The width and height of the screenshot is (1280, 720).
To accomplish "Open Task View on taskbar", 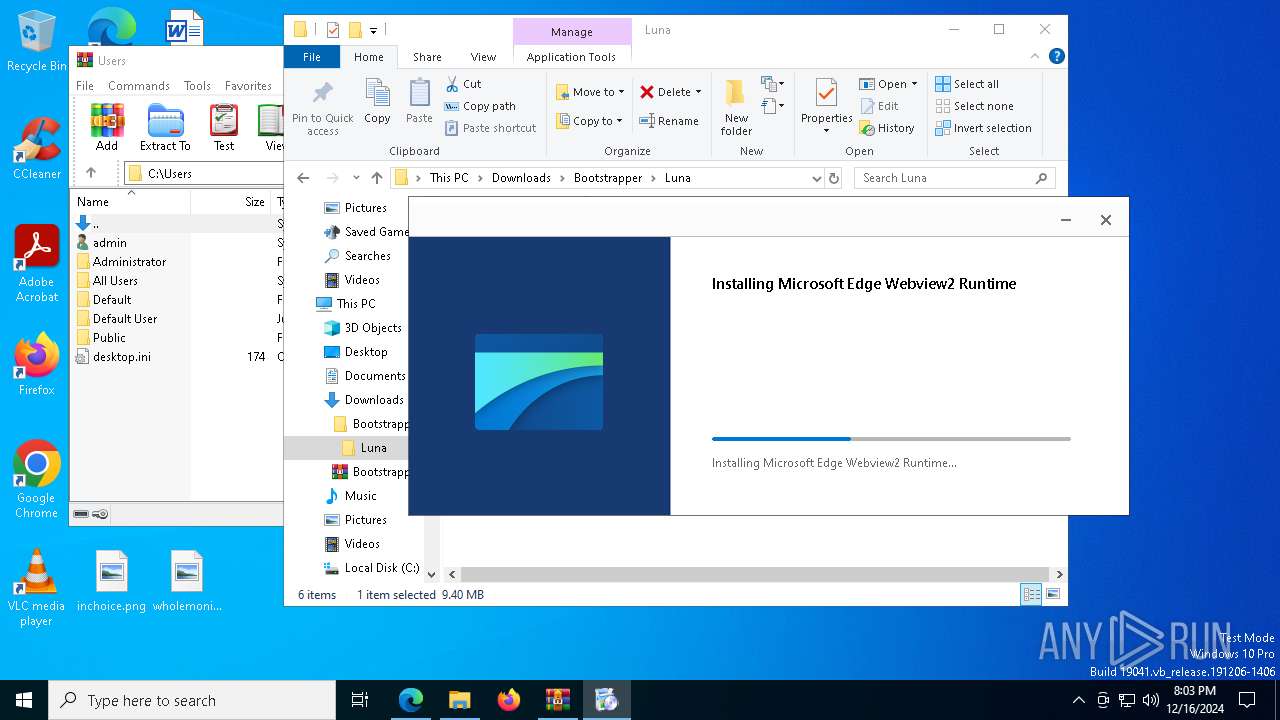I will pyautogui.click(x=360, y=700).
